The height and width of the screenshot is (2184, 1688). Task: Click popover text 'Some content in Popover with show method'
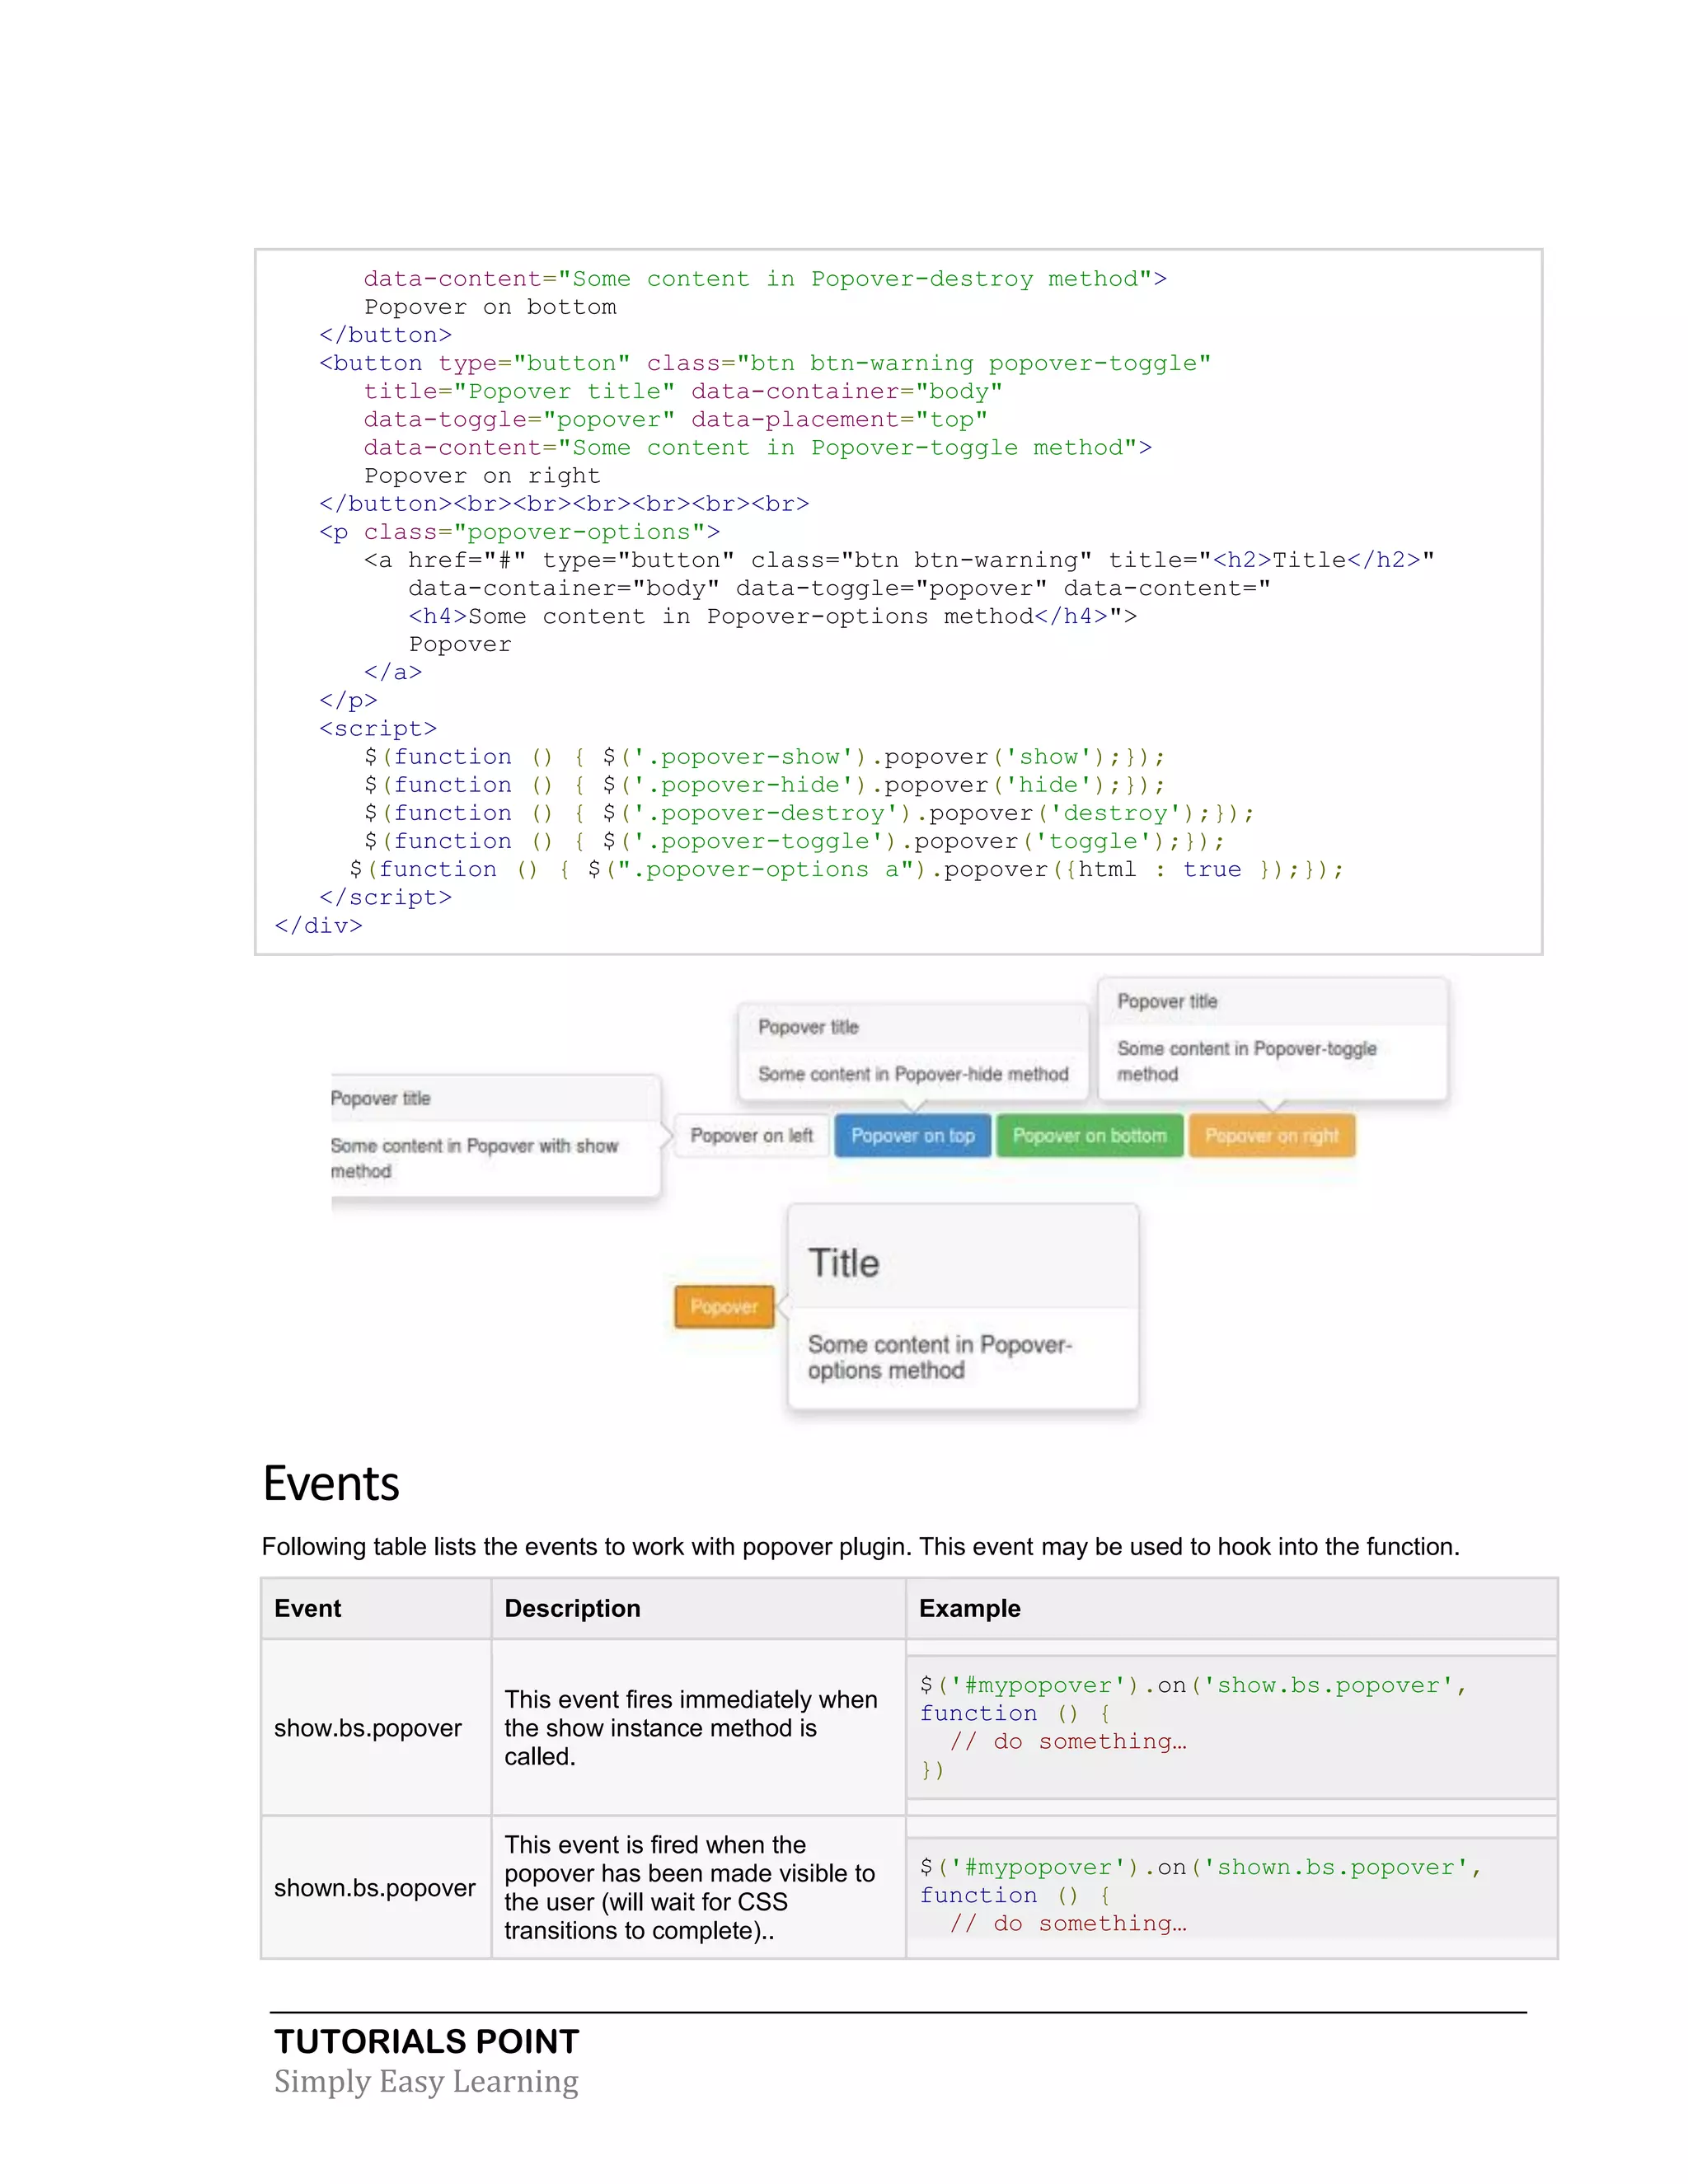(x=474, y=1158)
